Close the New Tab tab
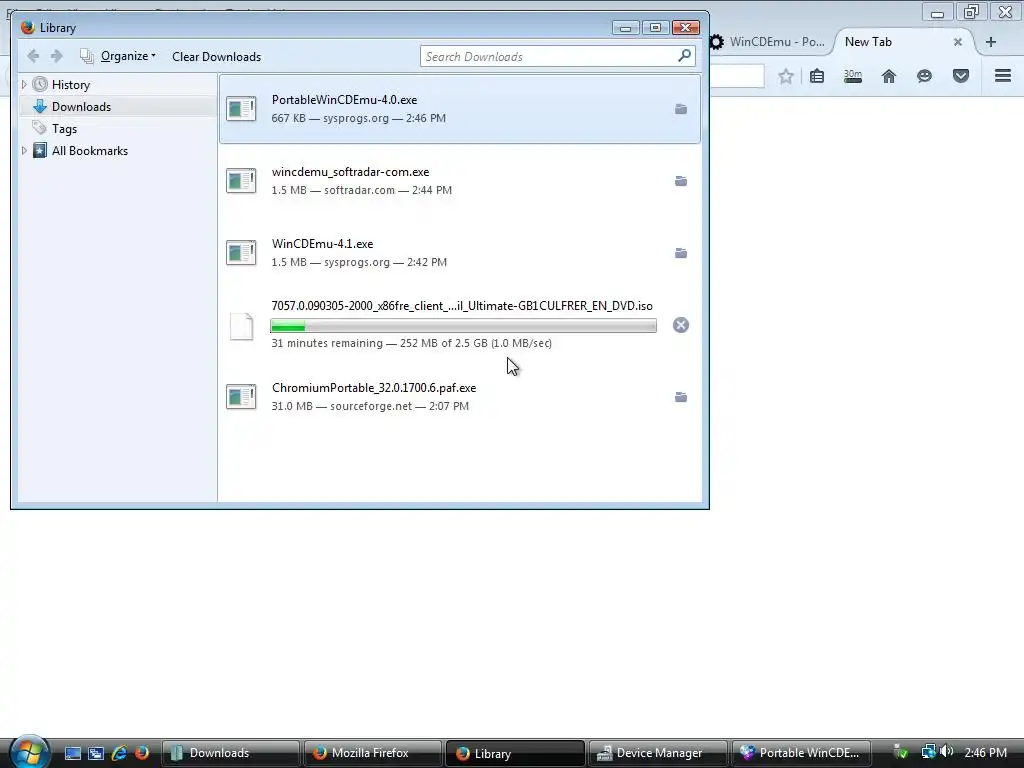The image size is (1024, 768). [957, 42]
